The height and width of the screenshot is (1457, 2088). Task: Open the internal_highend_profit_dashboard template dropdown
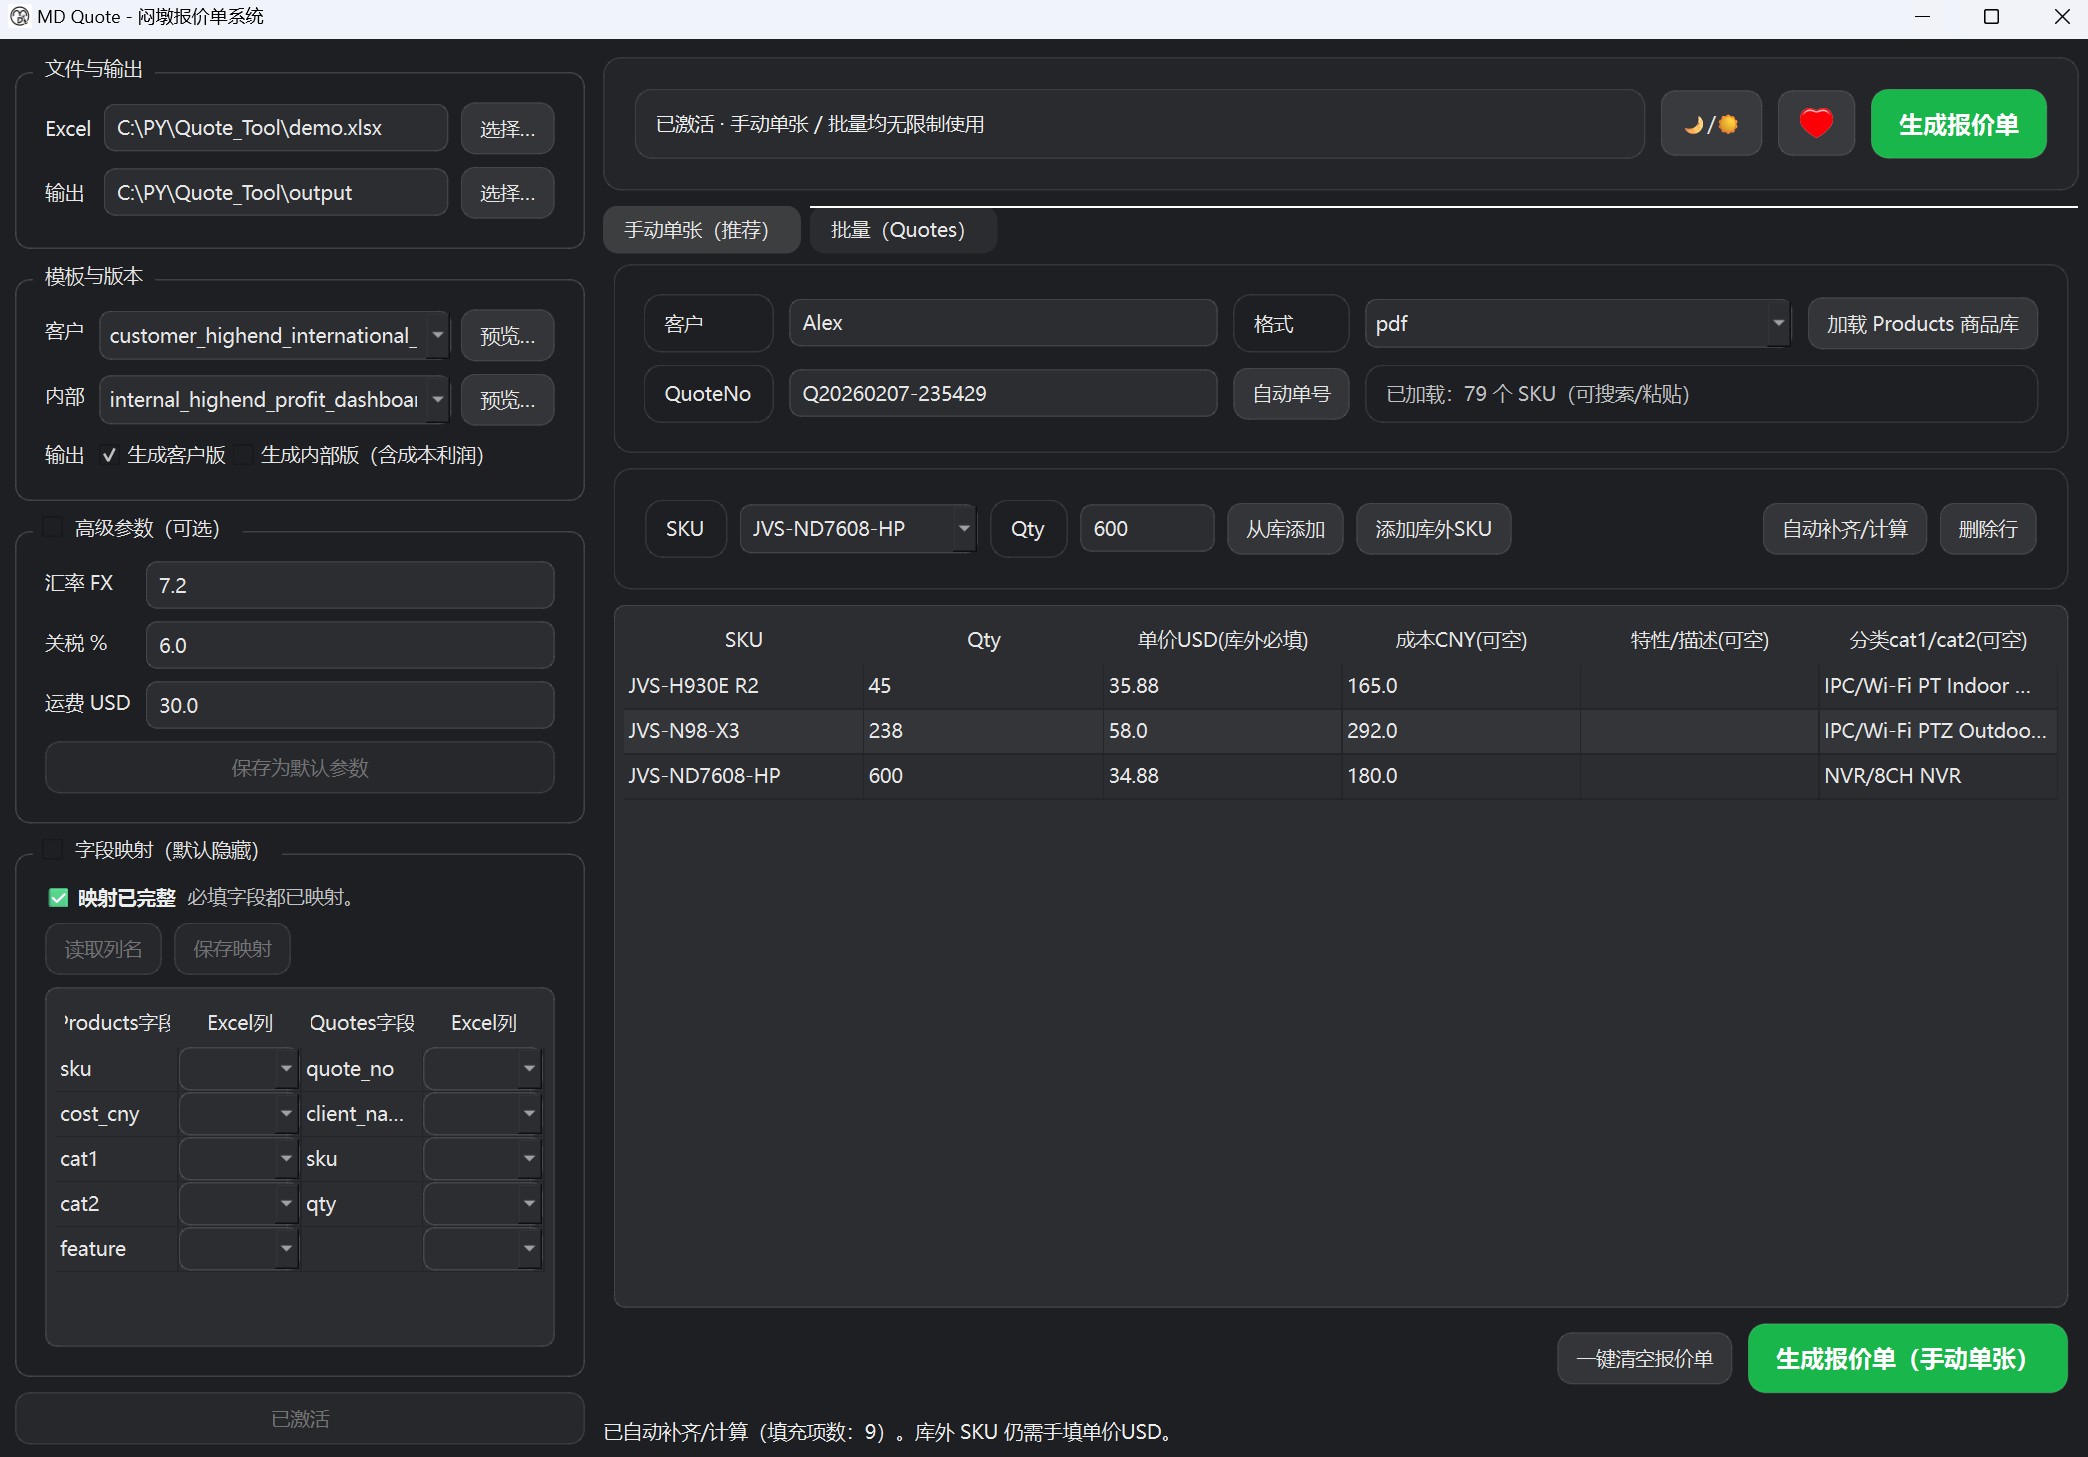point(437,399)
